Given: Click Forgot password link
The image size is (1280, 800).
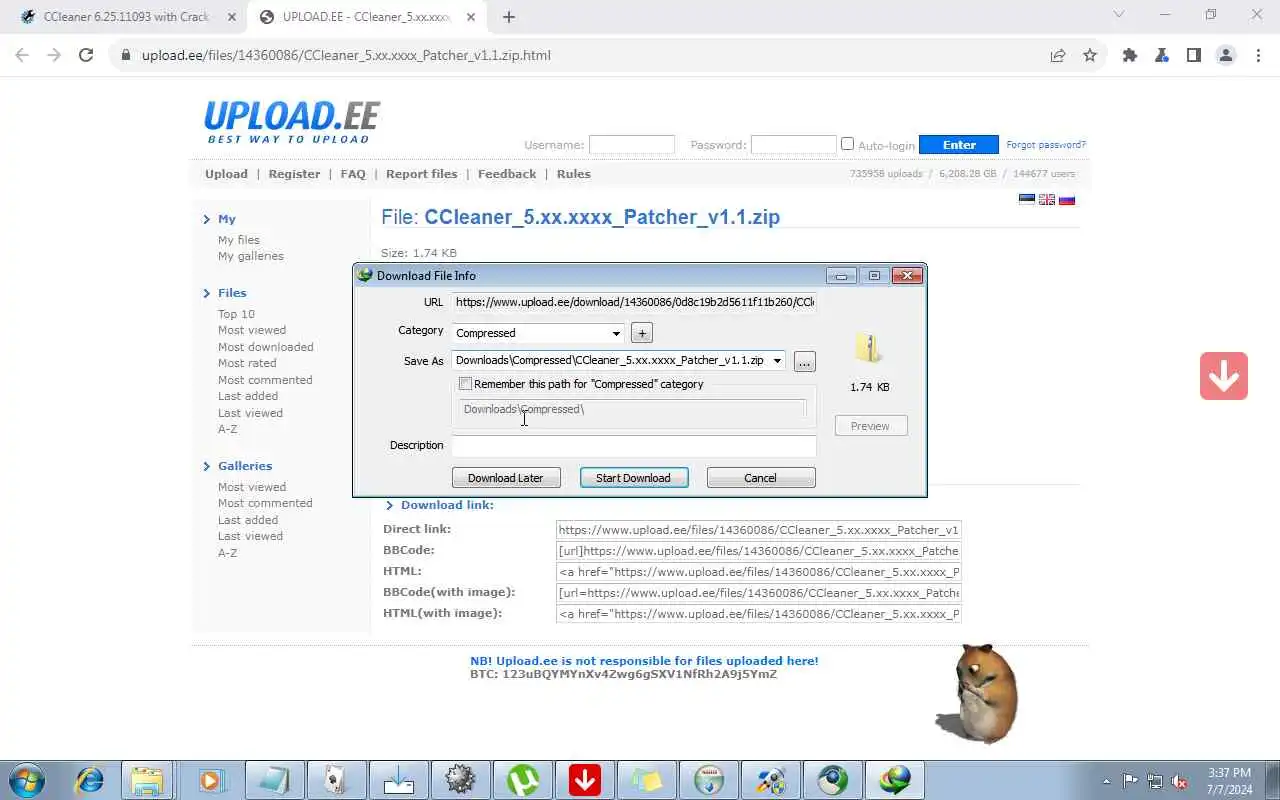Looking at the screenshot, I should [1046, 145].
